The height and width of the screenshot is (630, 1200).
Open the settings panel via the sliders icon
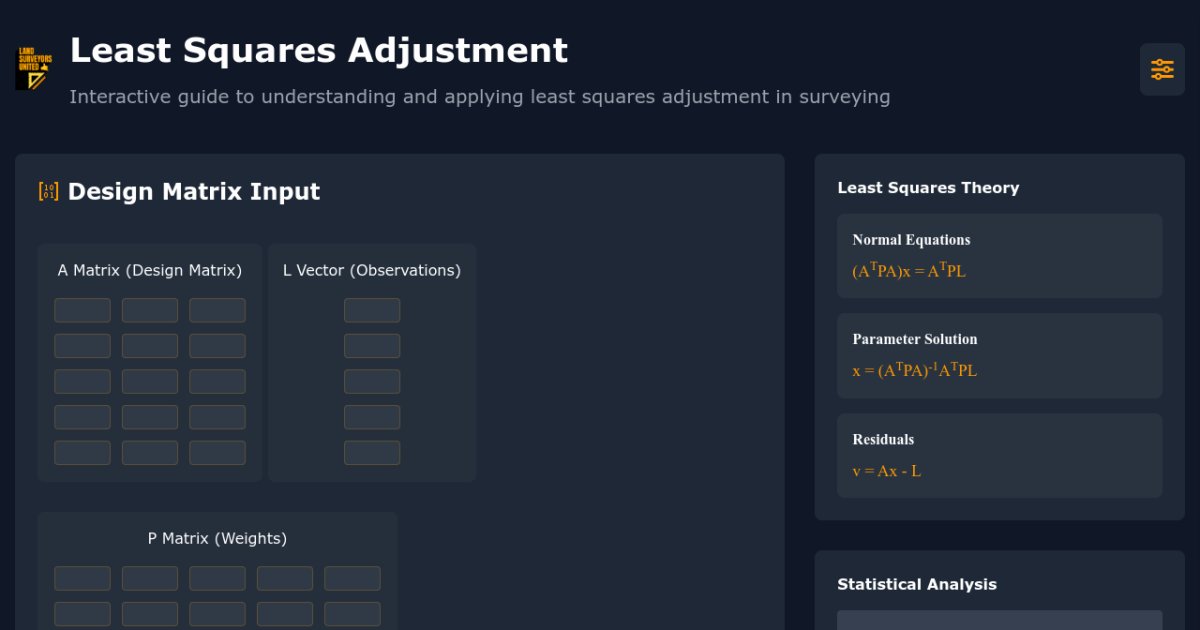tap(1161, 68)
